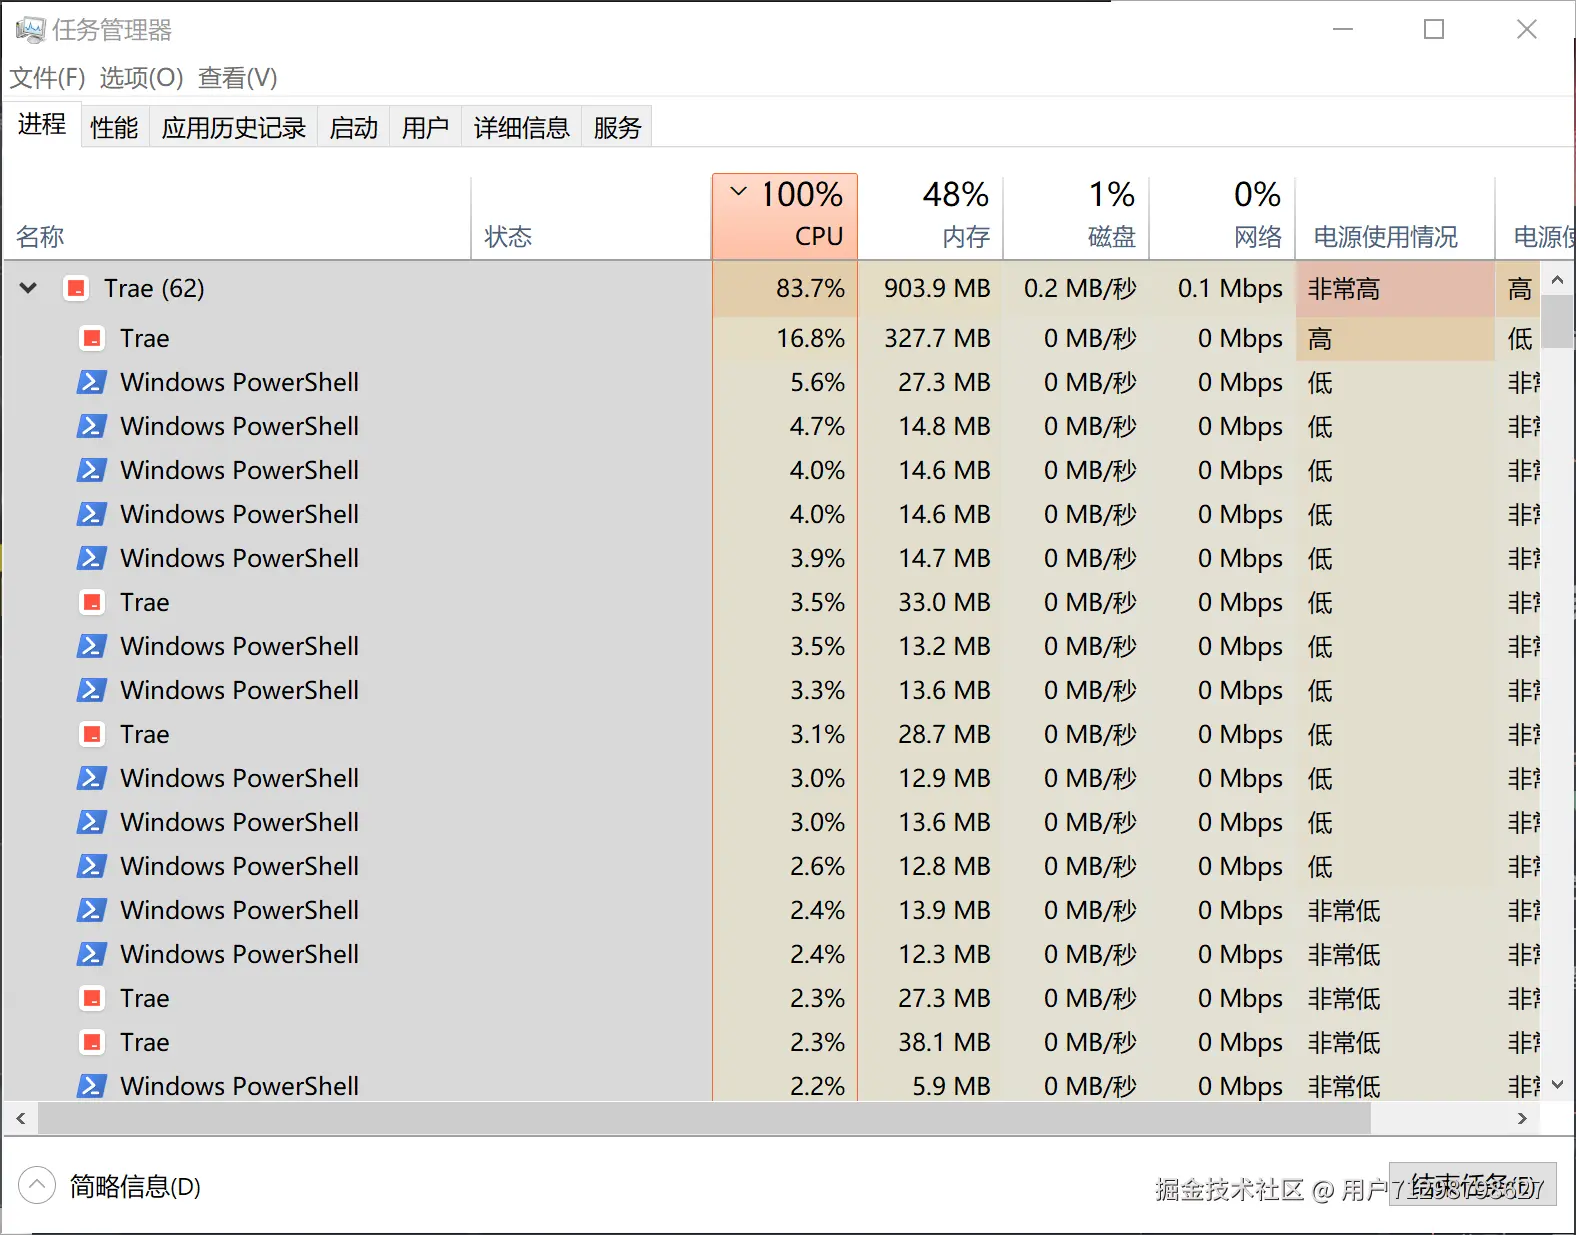Click PowerShell icon on the 5.9 MB row

[92, 1086]
